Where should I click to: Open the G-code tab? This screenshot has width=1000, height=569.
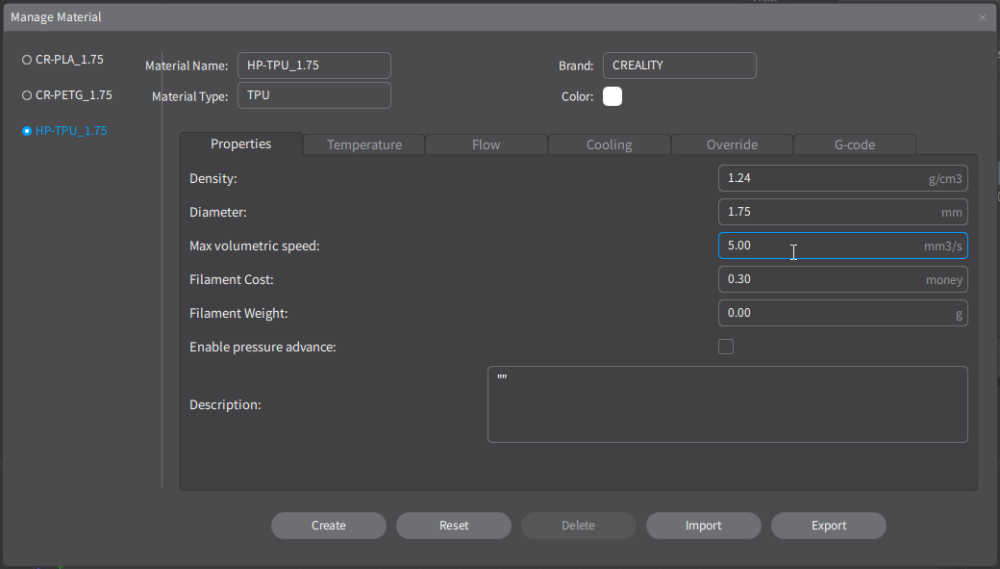click(x=855, y=145)
